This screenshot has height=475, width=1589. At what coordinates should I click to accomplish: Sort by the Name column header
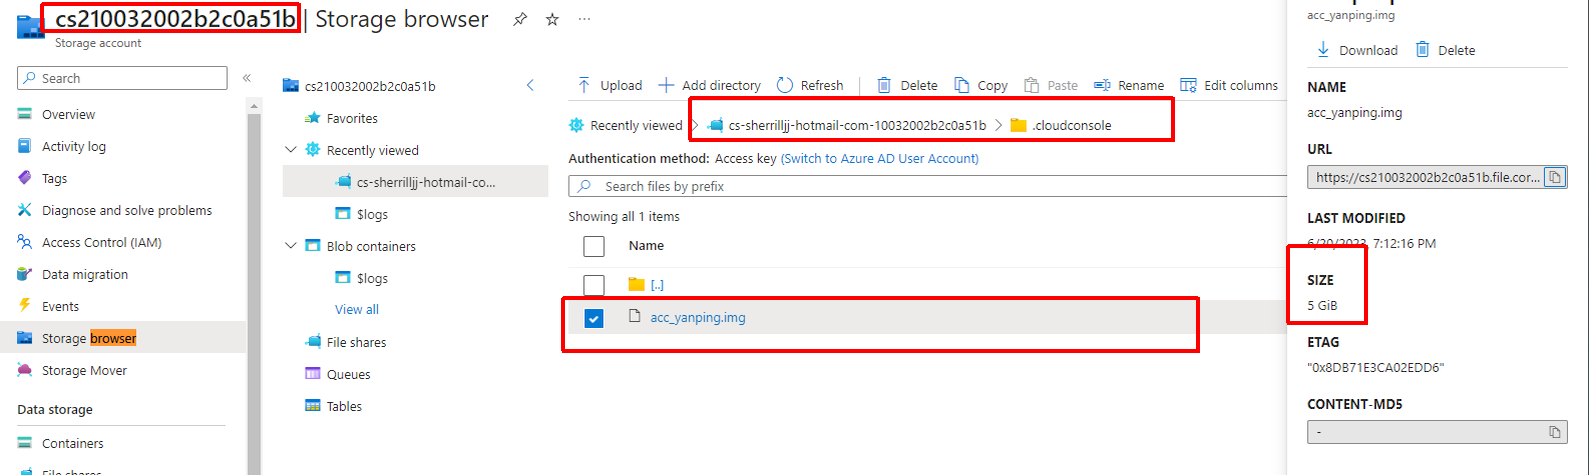[x=646, y=246]
